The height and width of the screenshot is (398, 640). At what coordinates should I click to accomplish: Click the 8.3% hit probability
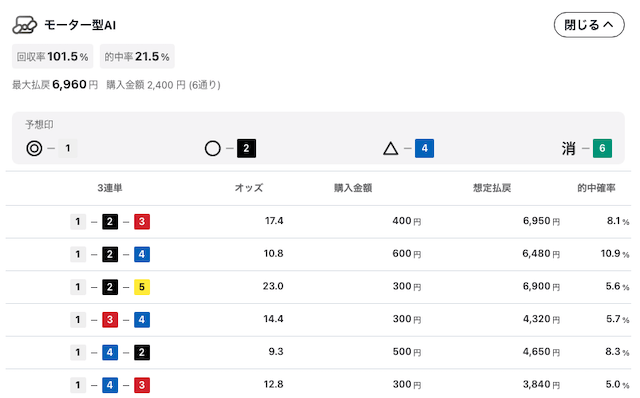click(x=618, y=351)
